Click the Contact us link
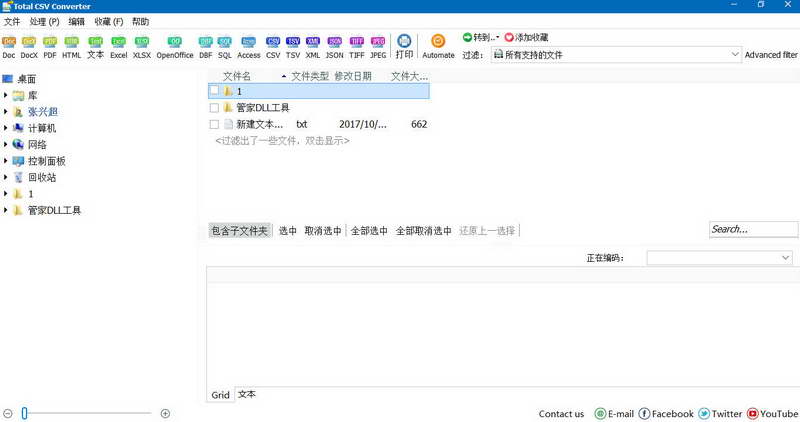Viewport: 800px width, 422px height. [561, 414]
